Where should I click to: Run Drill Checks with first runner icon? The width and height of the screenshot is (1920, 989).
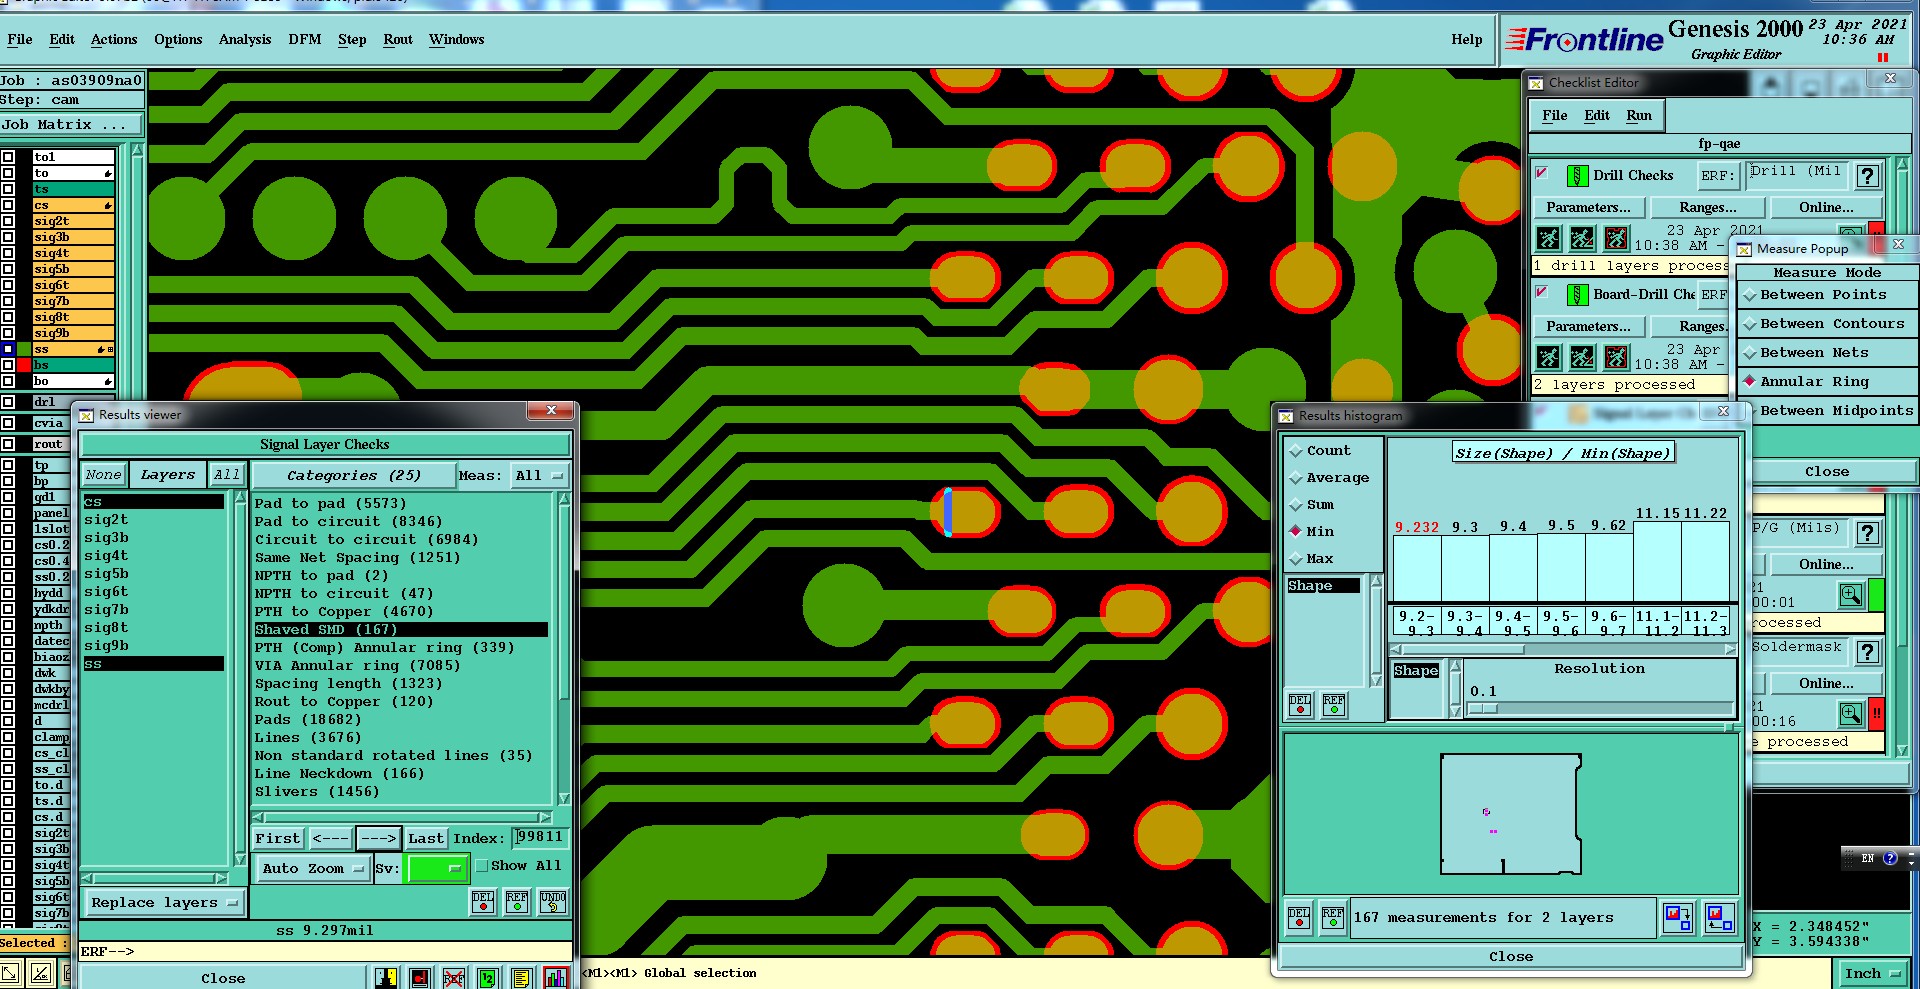(x=1548, y=238)
